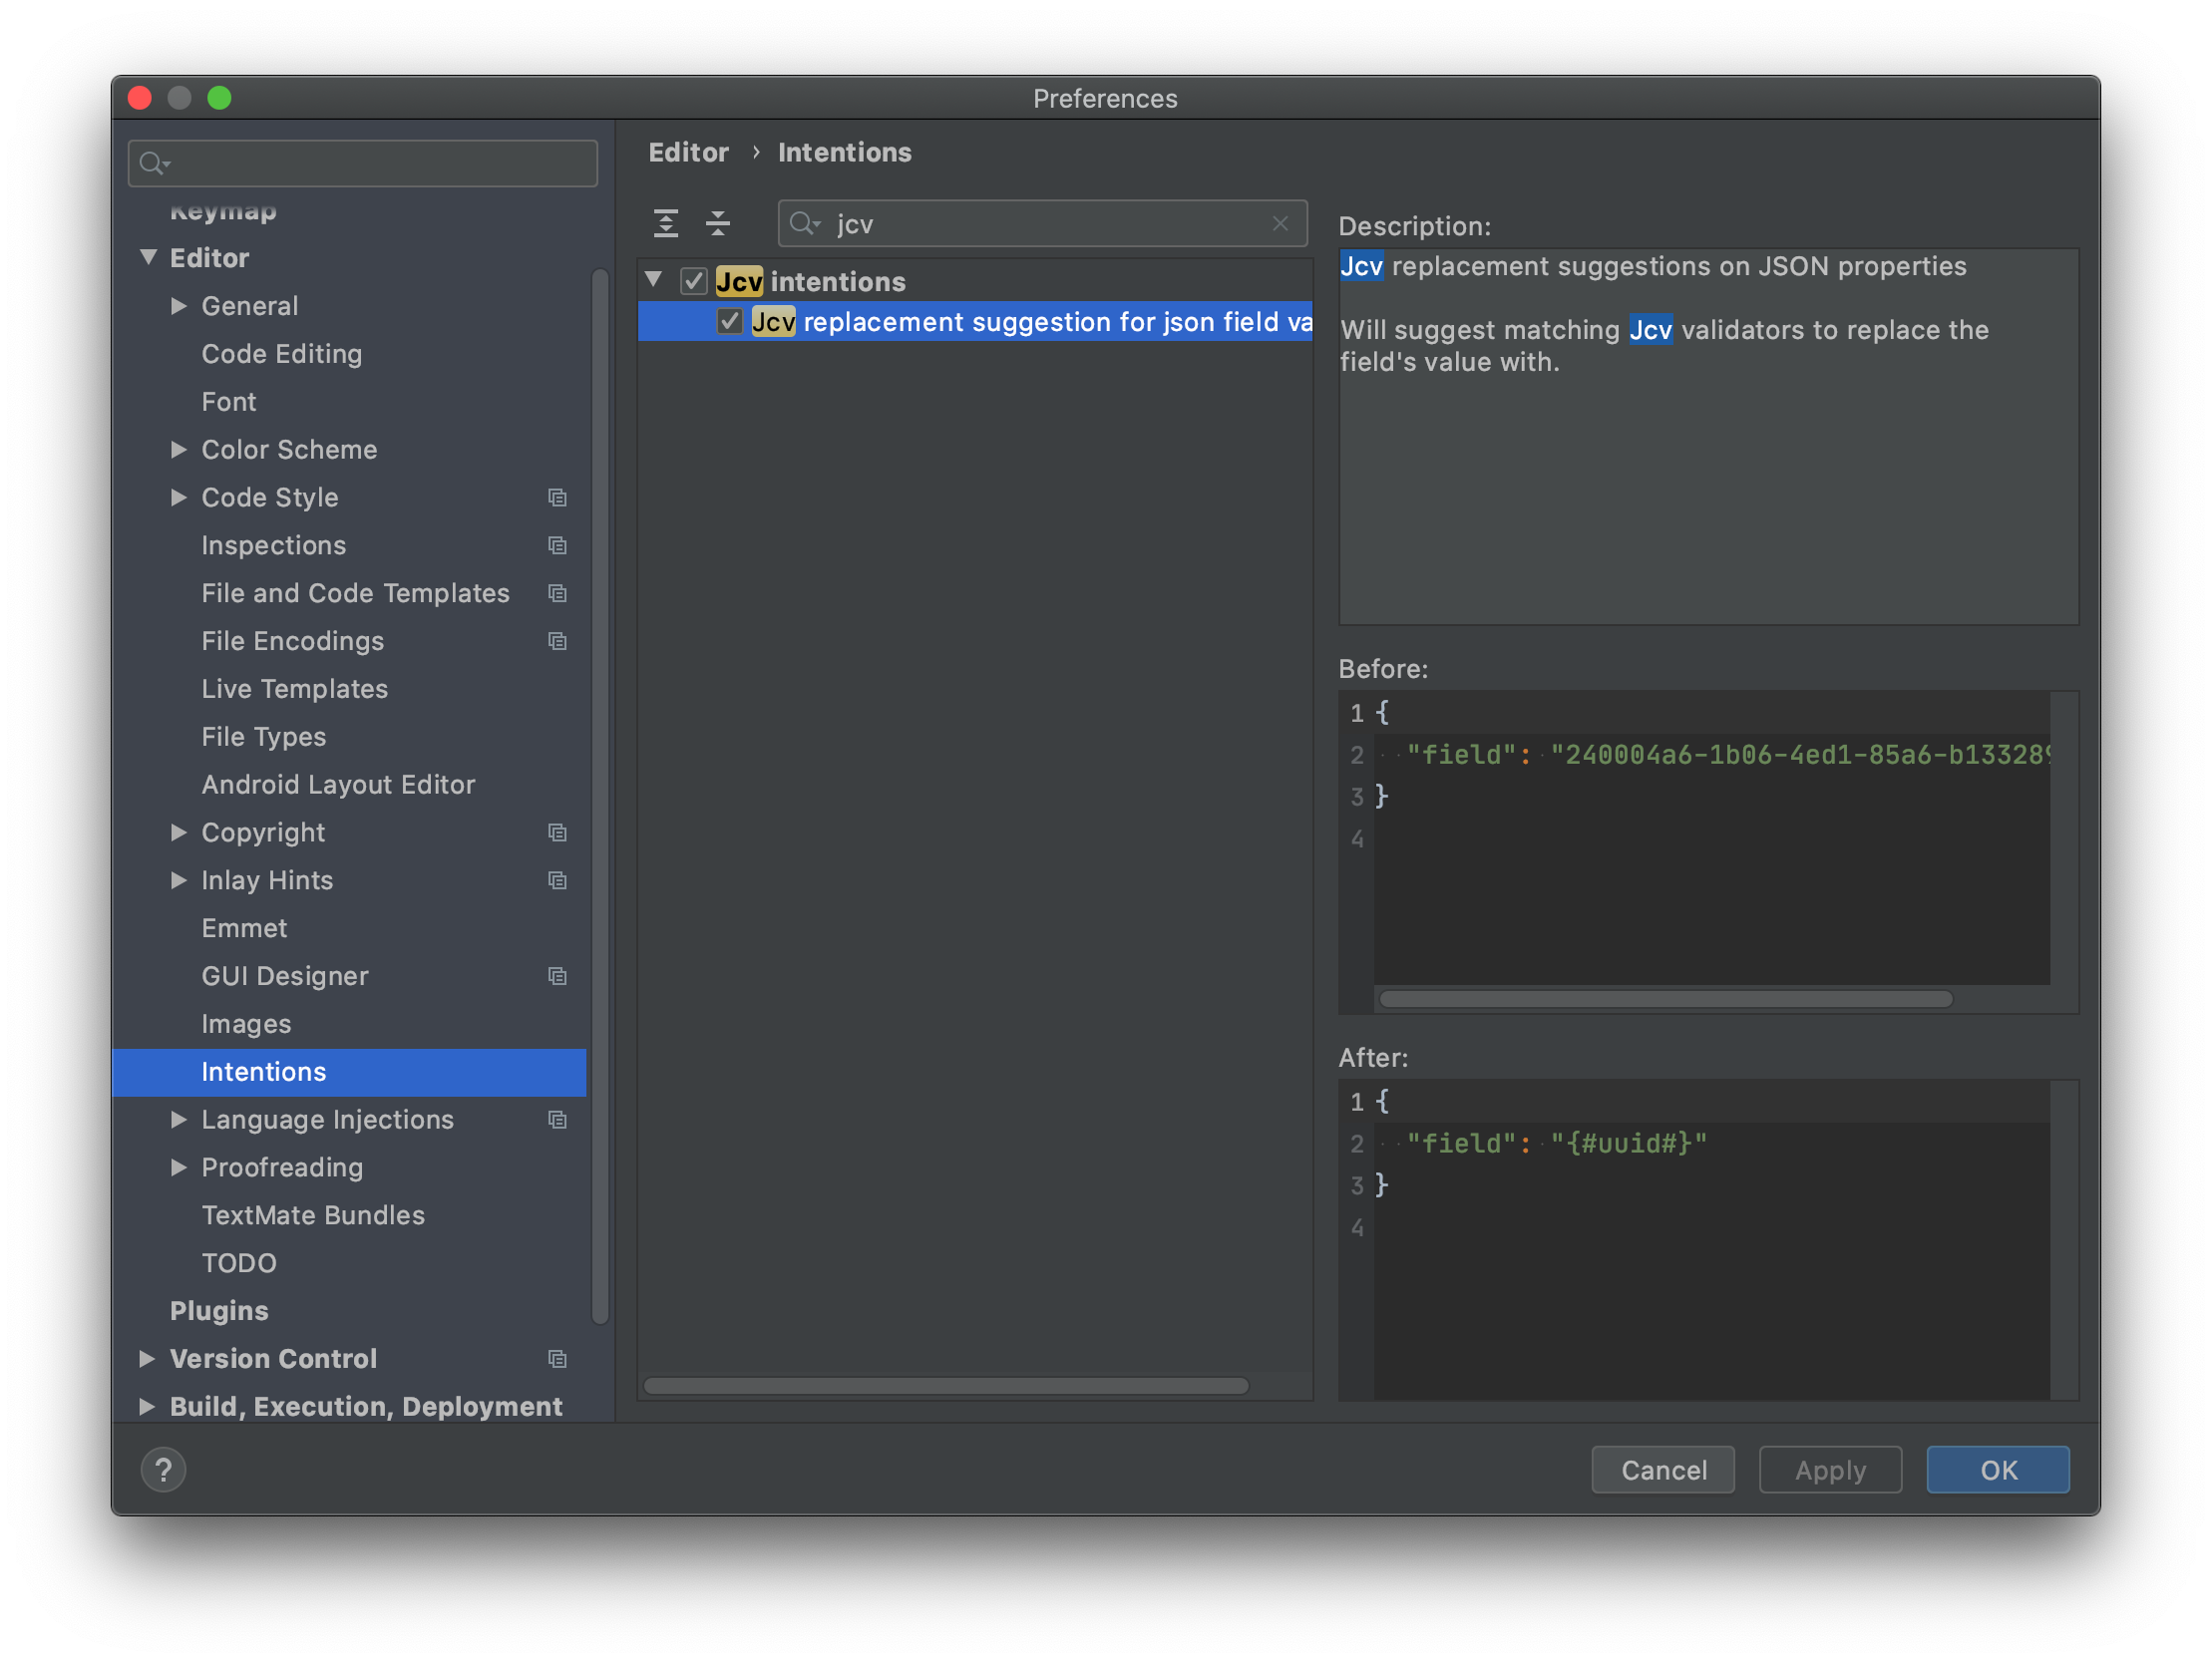Open the Live Templates settings page
Viewport: 2212px width, 1663px height.
pos(294,688)
